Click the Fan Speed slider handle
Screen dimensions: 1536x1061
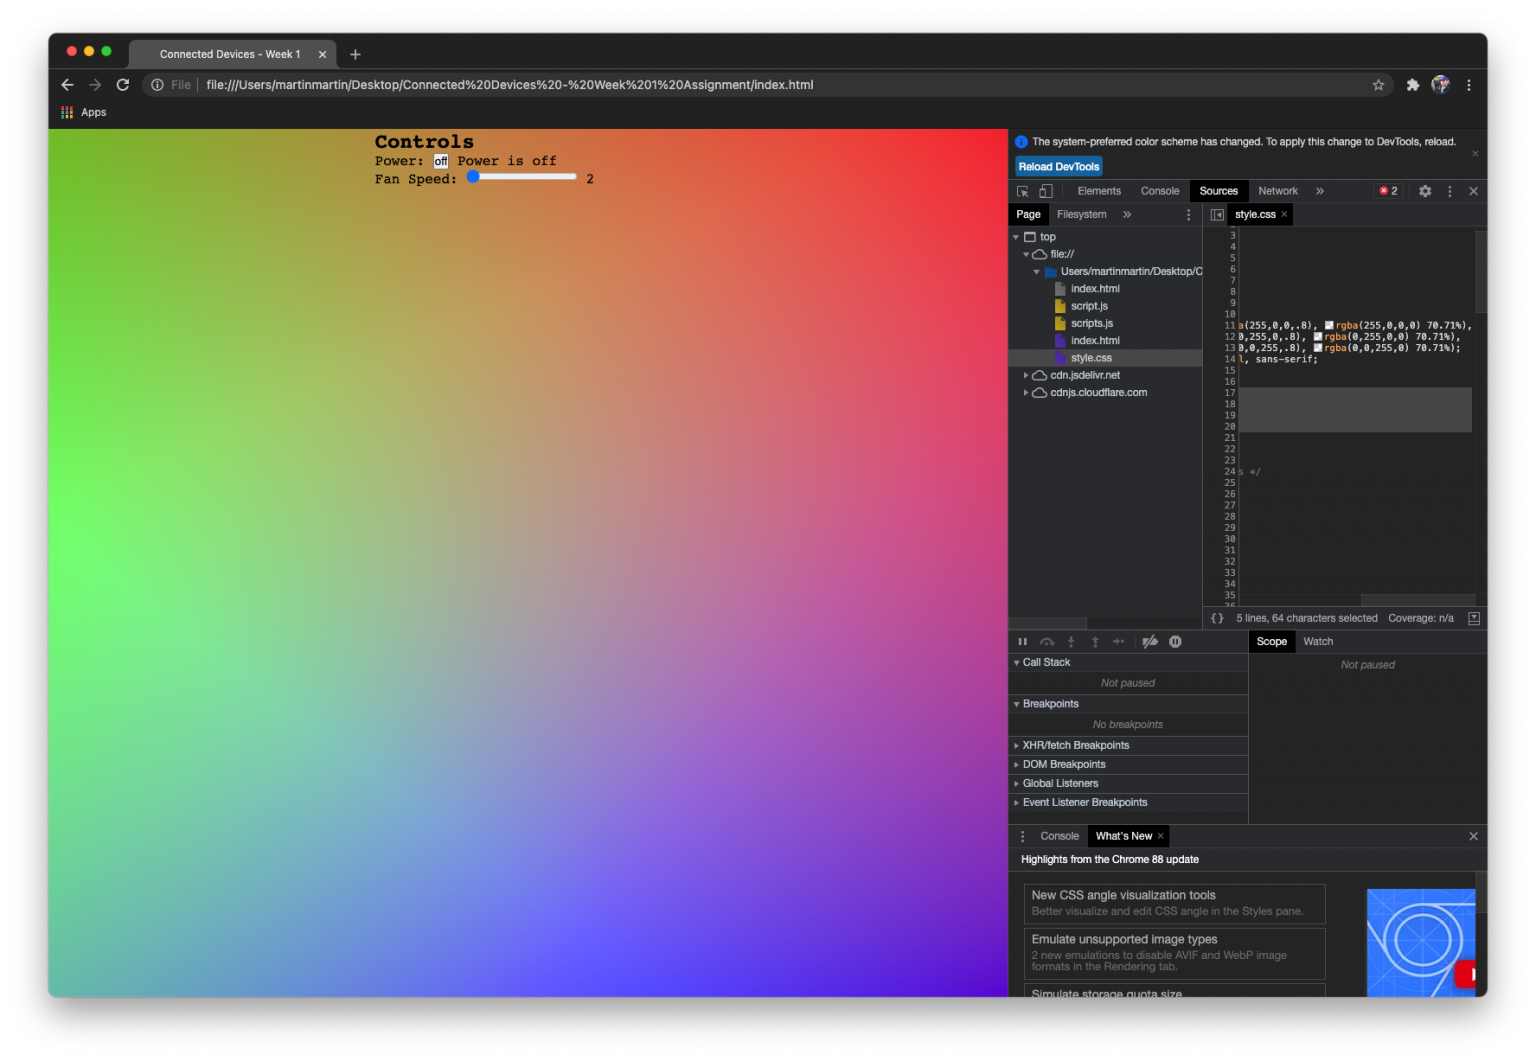tap(474, 177)
